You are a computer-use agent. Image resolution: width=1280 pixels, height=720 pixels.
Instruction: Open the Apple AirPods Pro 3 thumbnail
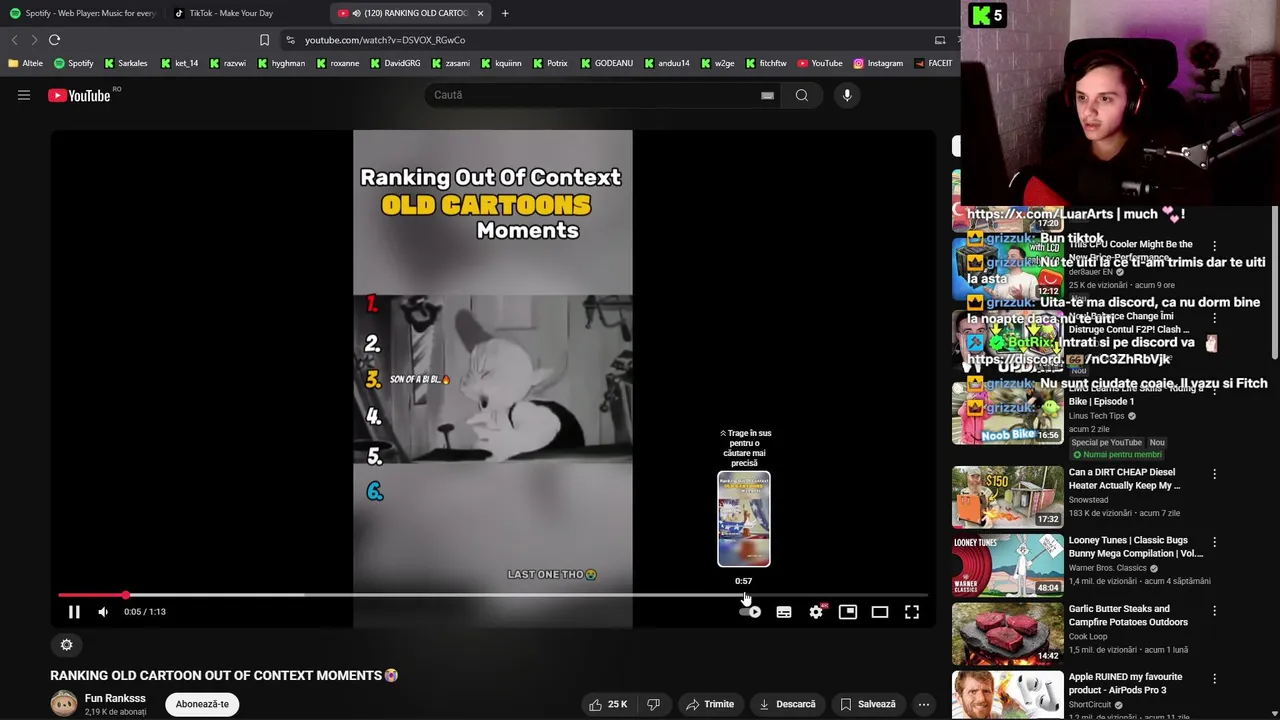click(1007, 695)
